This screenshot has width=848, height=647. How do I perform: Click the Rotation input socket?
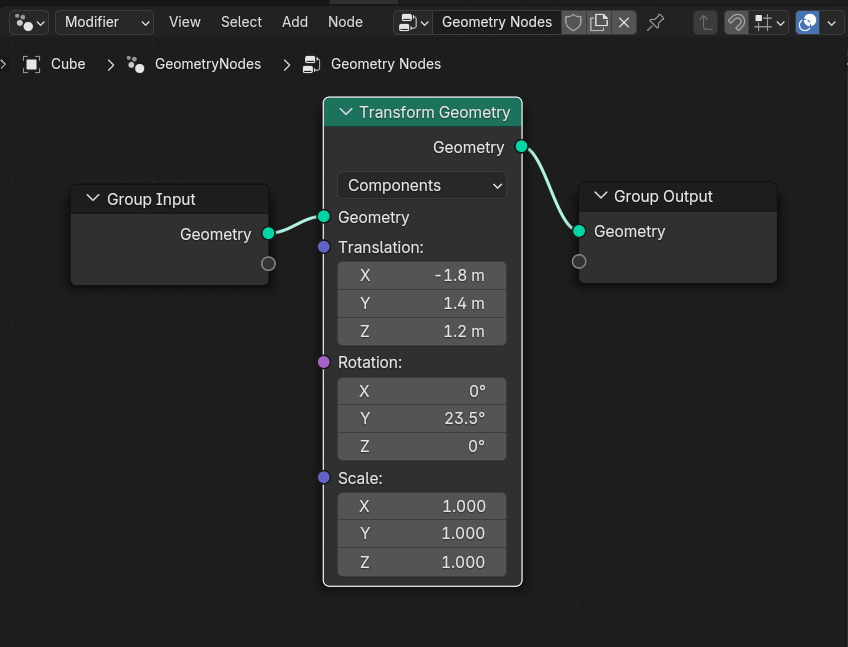tap(324, 362)
